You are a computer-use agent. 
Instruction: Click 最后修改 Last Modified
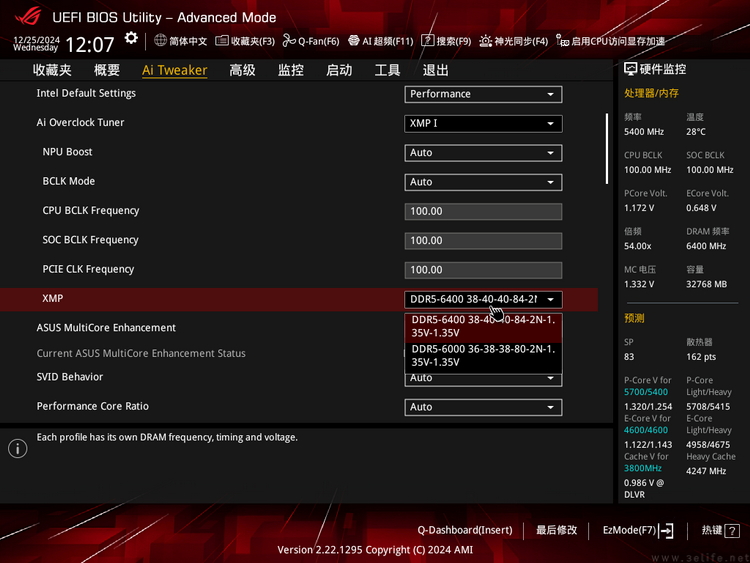556,530
